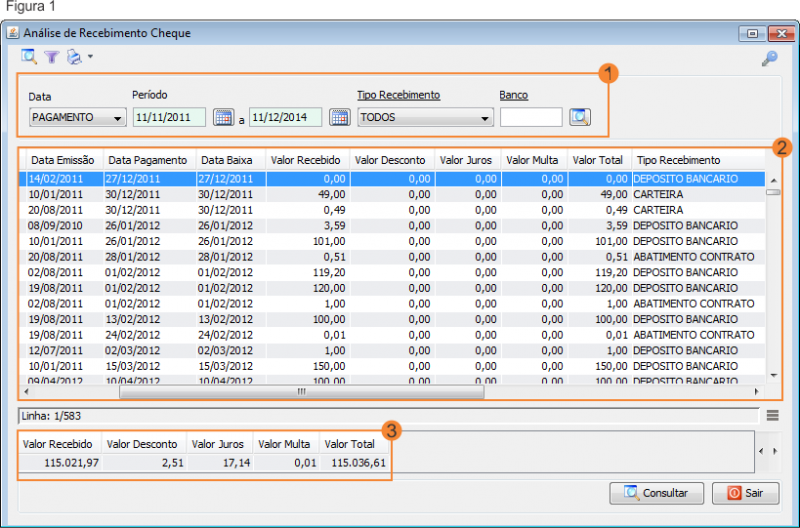
Task: Sort by Data Emissão column header
Action: 62,160
